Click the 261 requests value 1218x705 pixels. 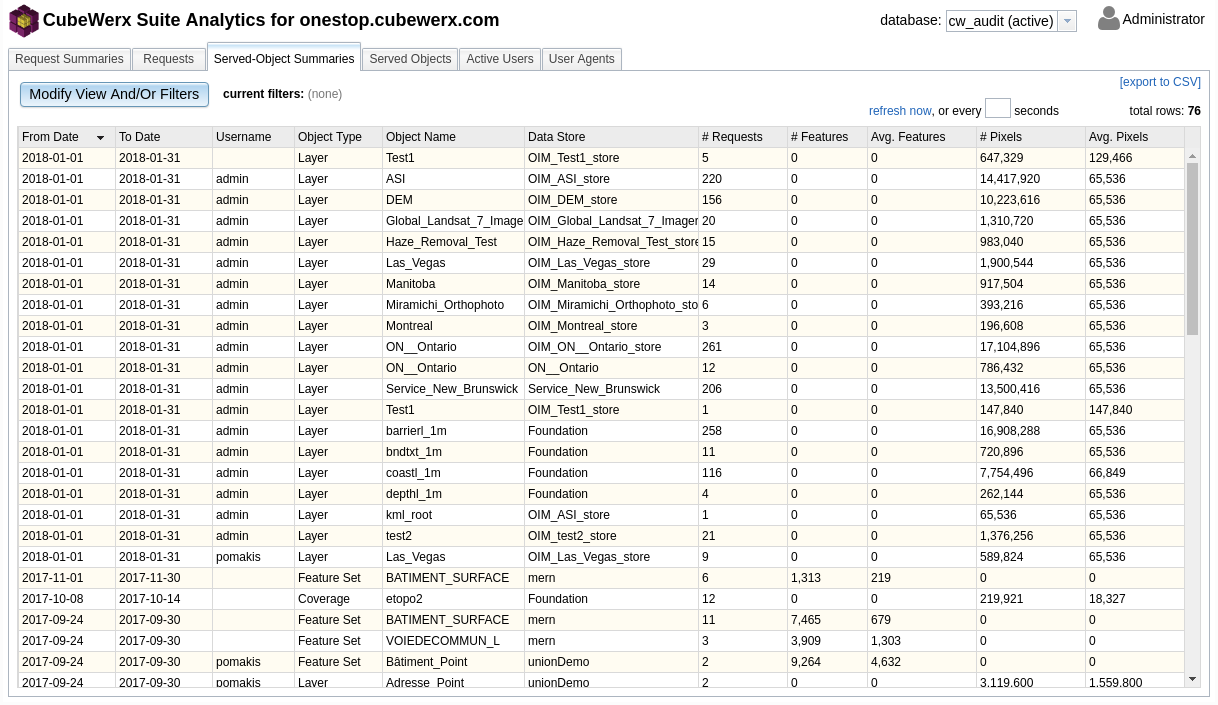click(743, 347)
